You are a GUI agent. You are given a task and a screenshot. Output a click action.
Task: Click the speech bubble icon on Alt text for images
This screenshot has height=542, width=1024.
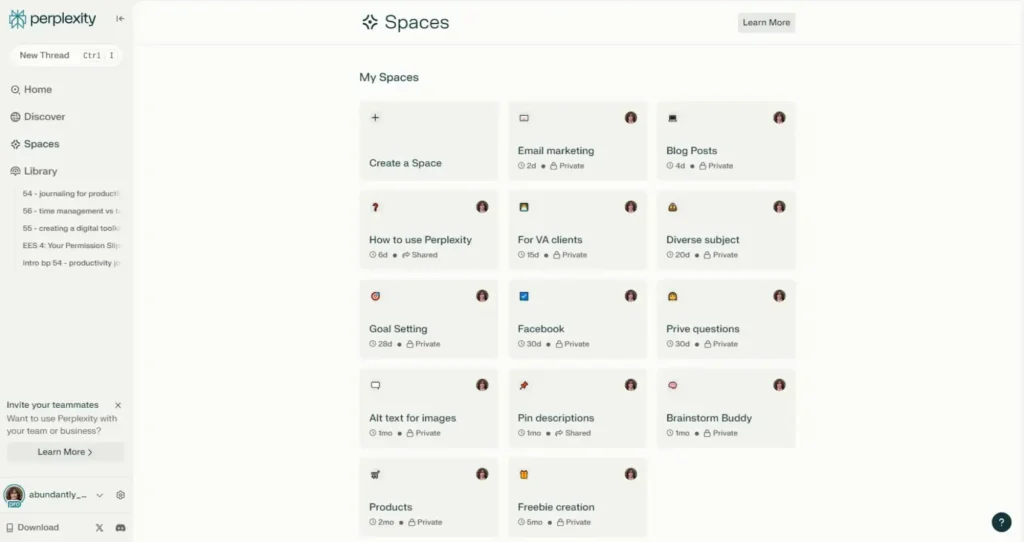pos(375,386)
